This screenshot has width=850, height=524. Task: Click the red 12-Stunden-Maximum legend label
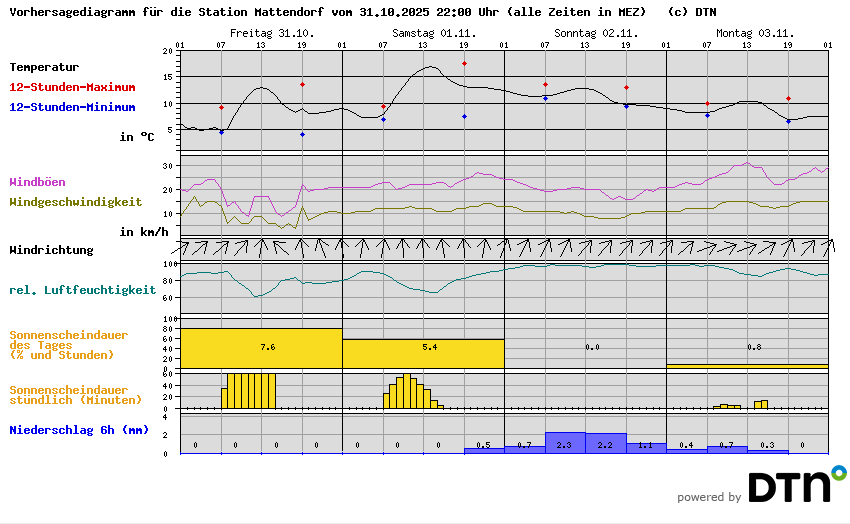click(x=72, y=88)
